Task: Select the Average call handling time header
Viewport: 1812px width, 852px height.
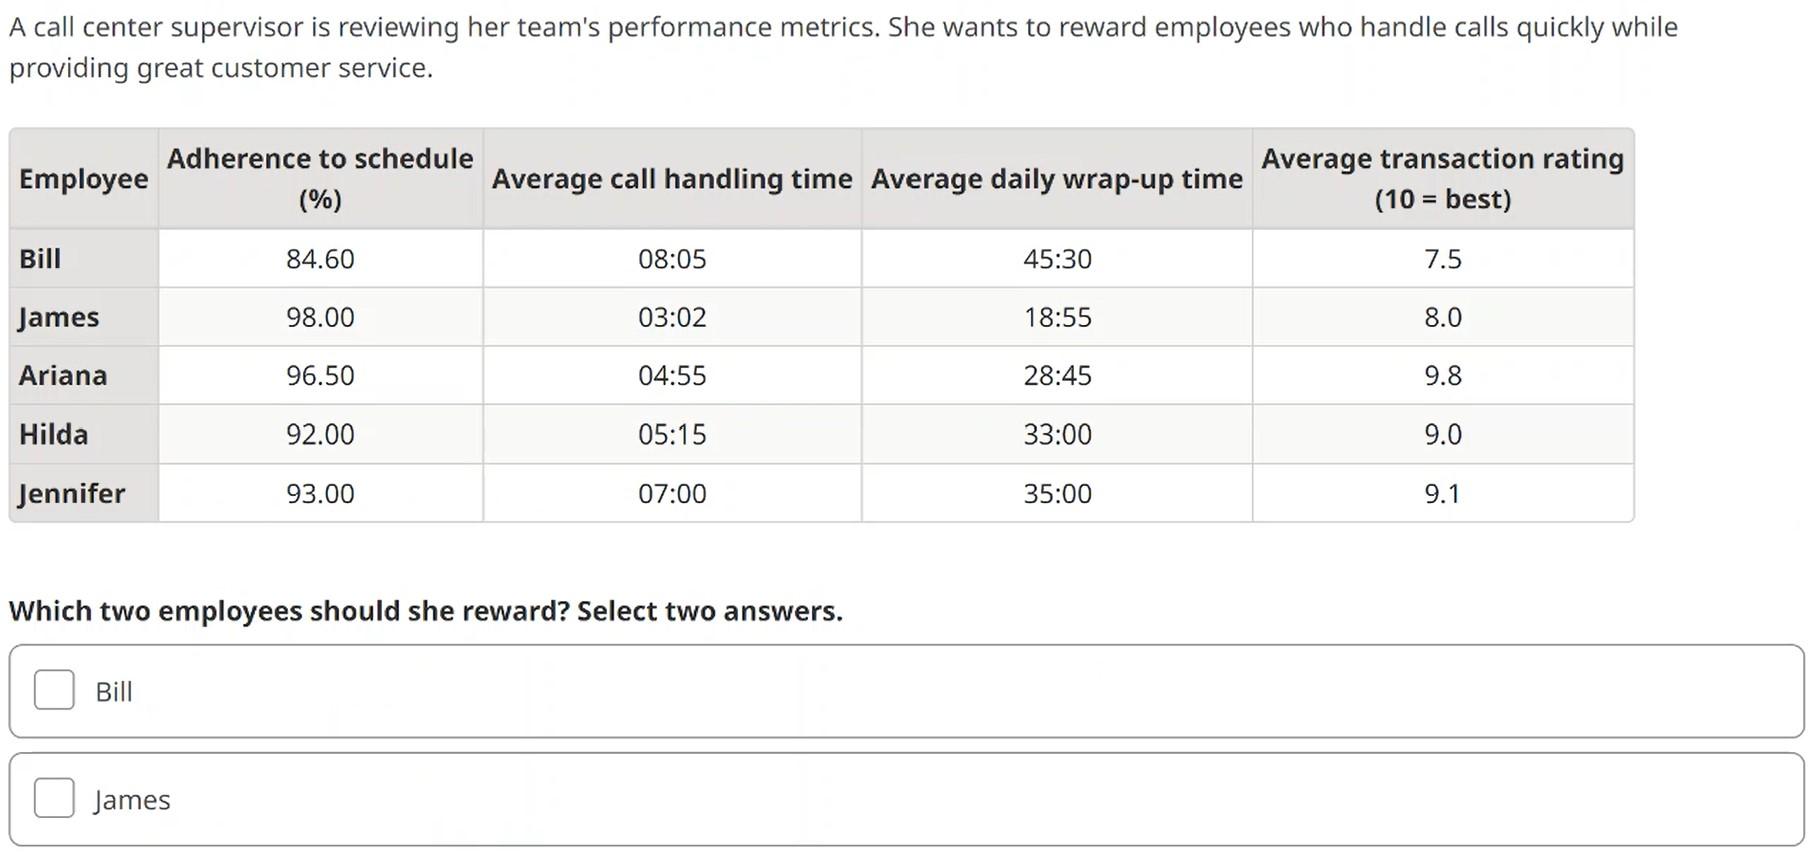Action: click(671, 178)
